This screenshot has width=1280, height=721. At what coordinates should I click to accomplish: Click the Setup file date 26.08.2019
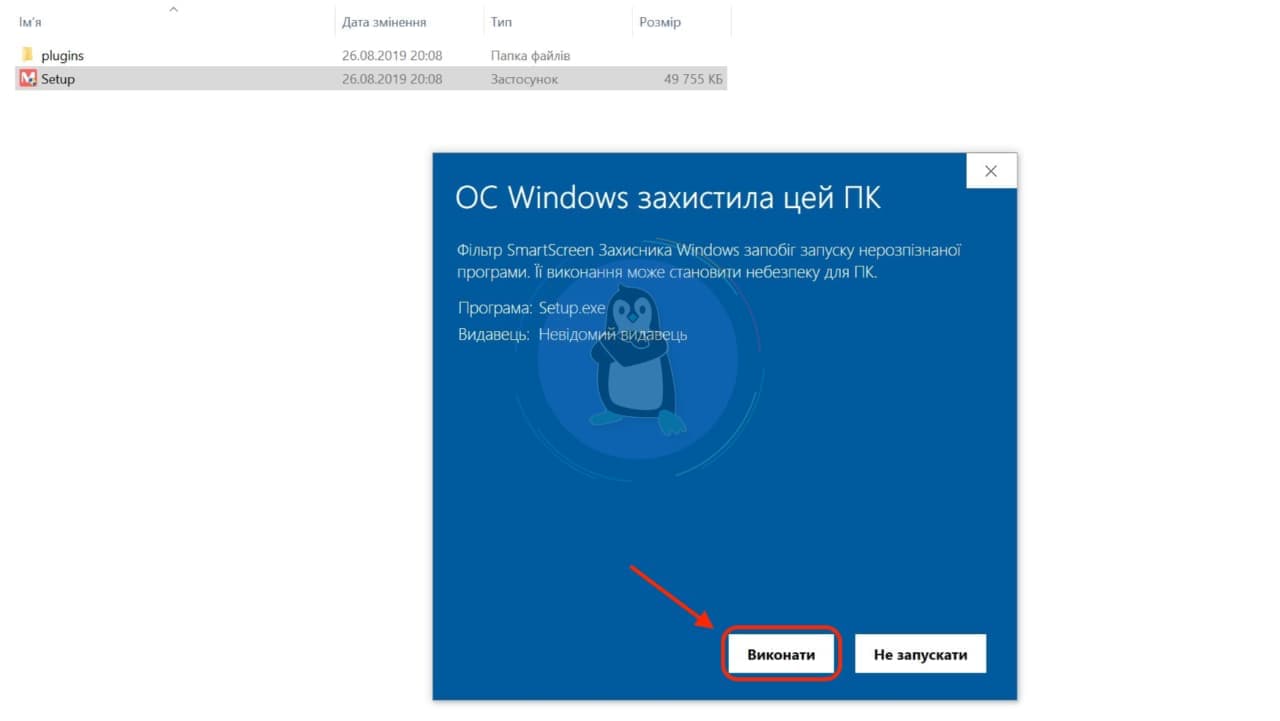click(x=392, y=79)
